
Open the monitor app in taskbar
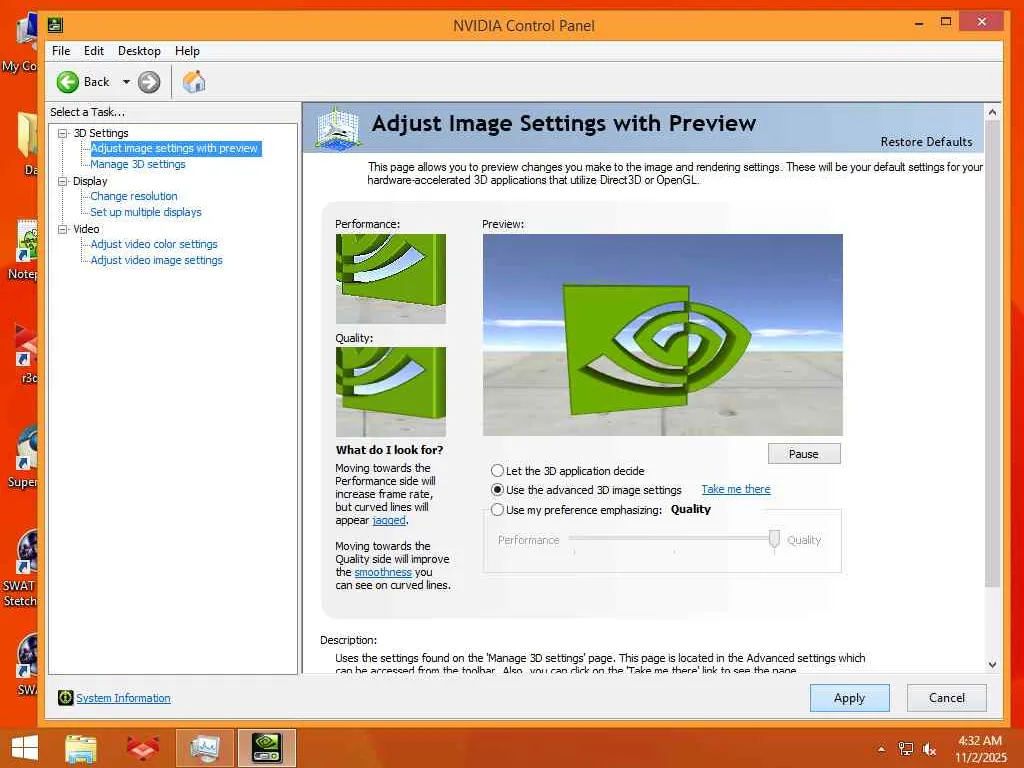coord(204,748)
